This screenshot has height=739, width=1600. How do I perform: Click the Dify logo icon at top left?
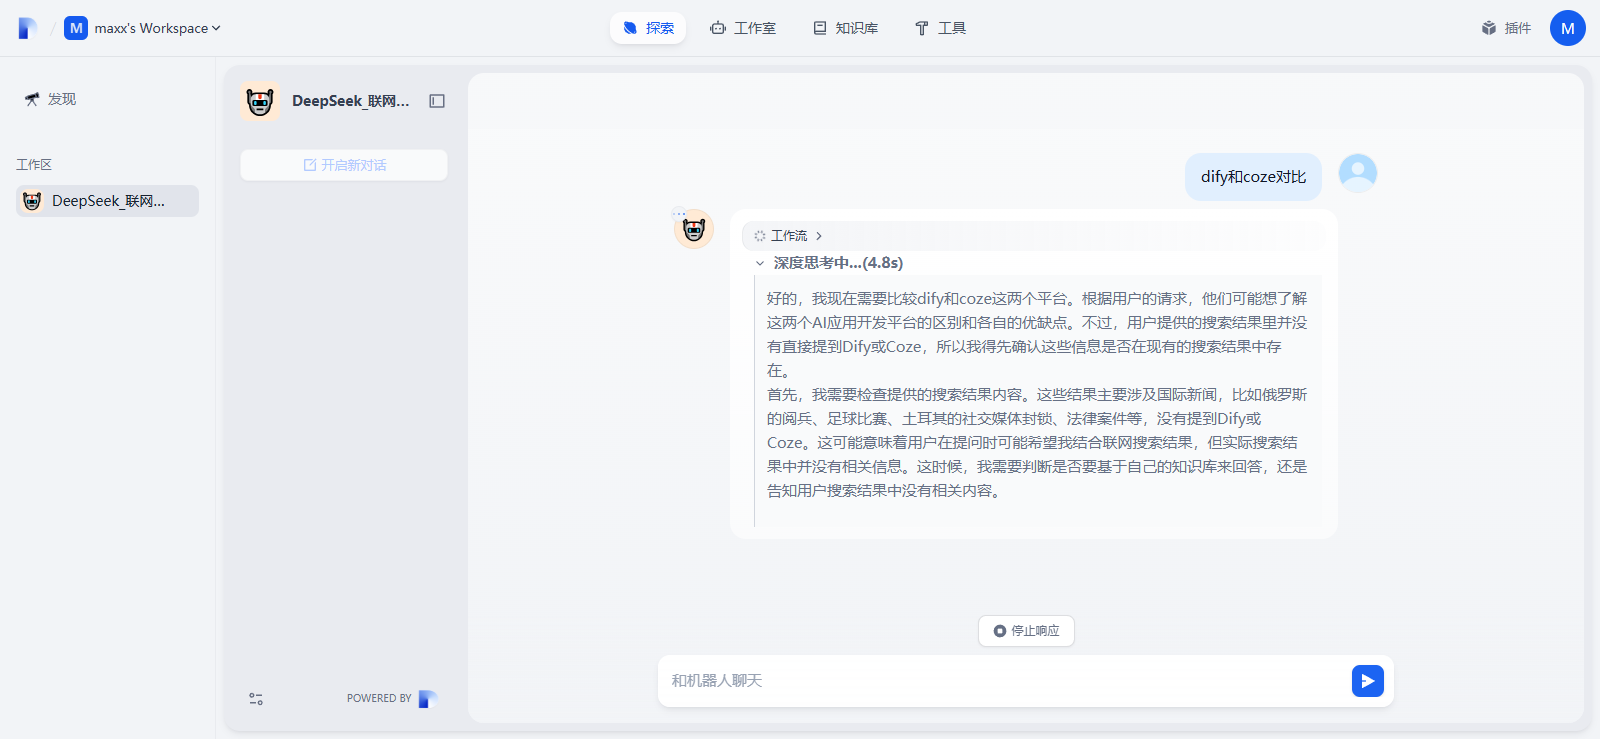28,28
